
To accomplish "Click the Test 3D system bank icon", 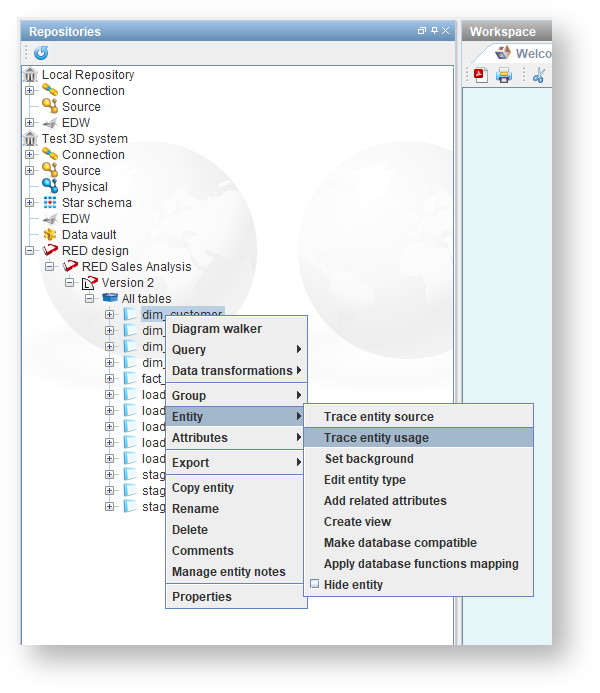I will click(30, 139).
